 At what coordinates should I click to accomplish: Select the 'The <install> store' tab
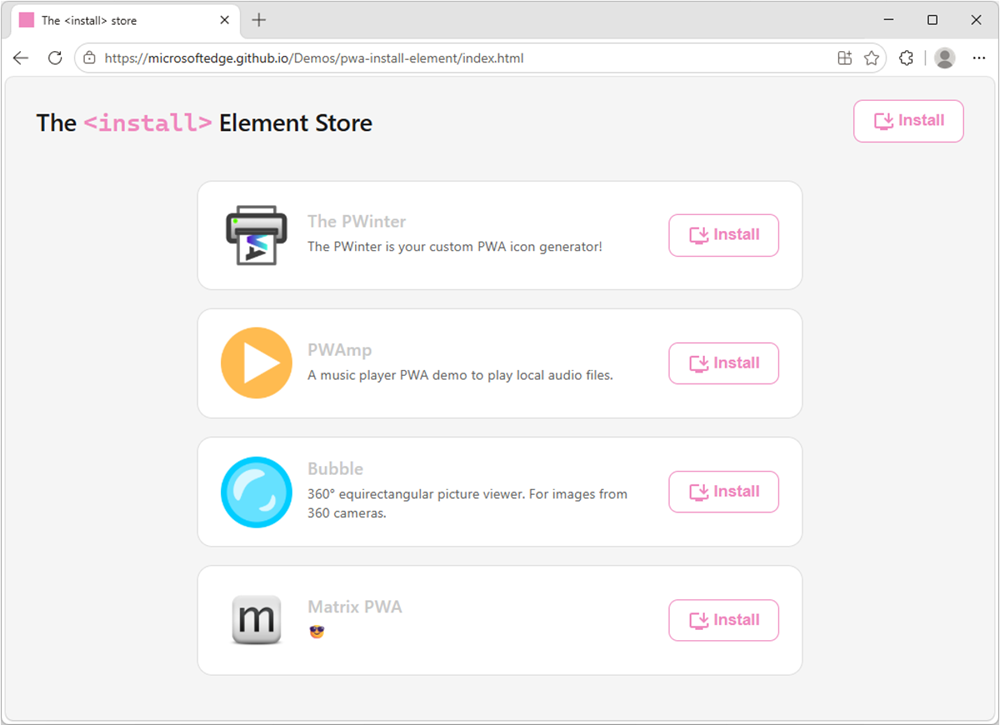pyautogui.click(x=125, y=21)
